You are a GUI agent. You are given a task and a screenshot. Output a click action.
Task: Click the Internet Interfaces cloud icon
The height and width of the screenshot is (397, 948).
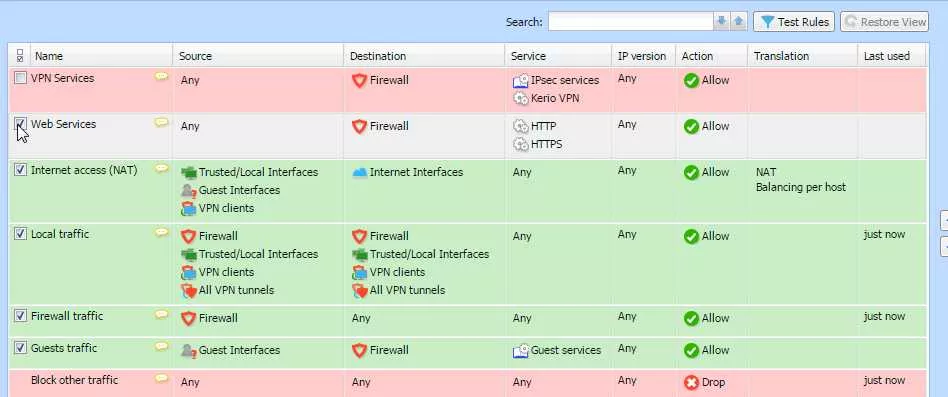click(x=360, y=173)
